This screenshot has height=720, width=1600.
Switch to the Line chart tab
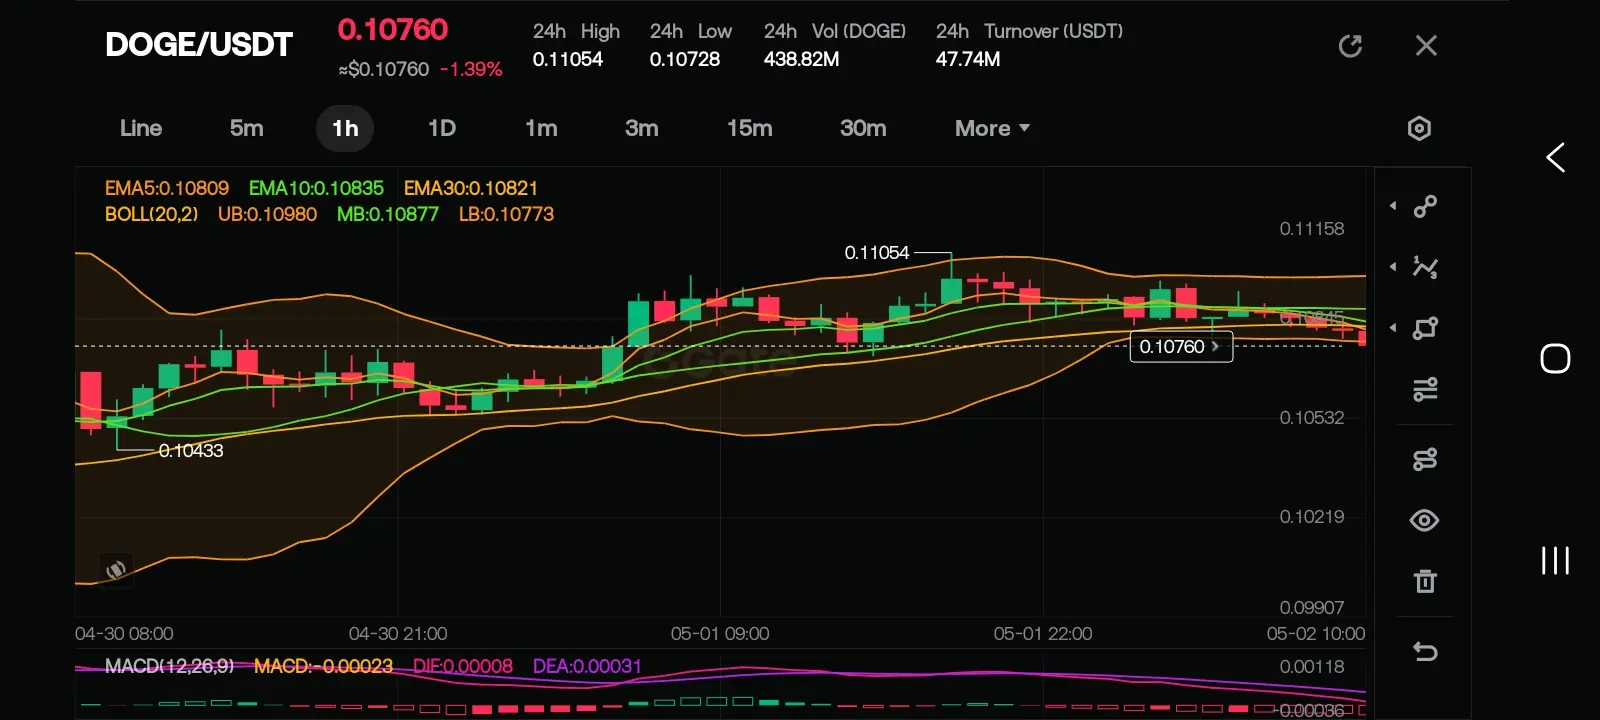(x=141, y=128)
